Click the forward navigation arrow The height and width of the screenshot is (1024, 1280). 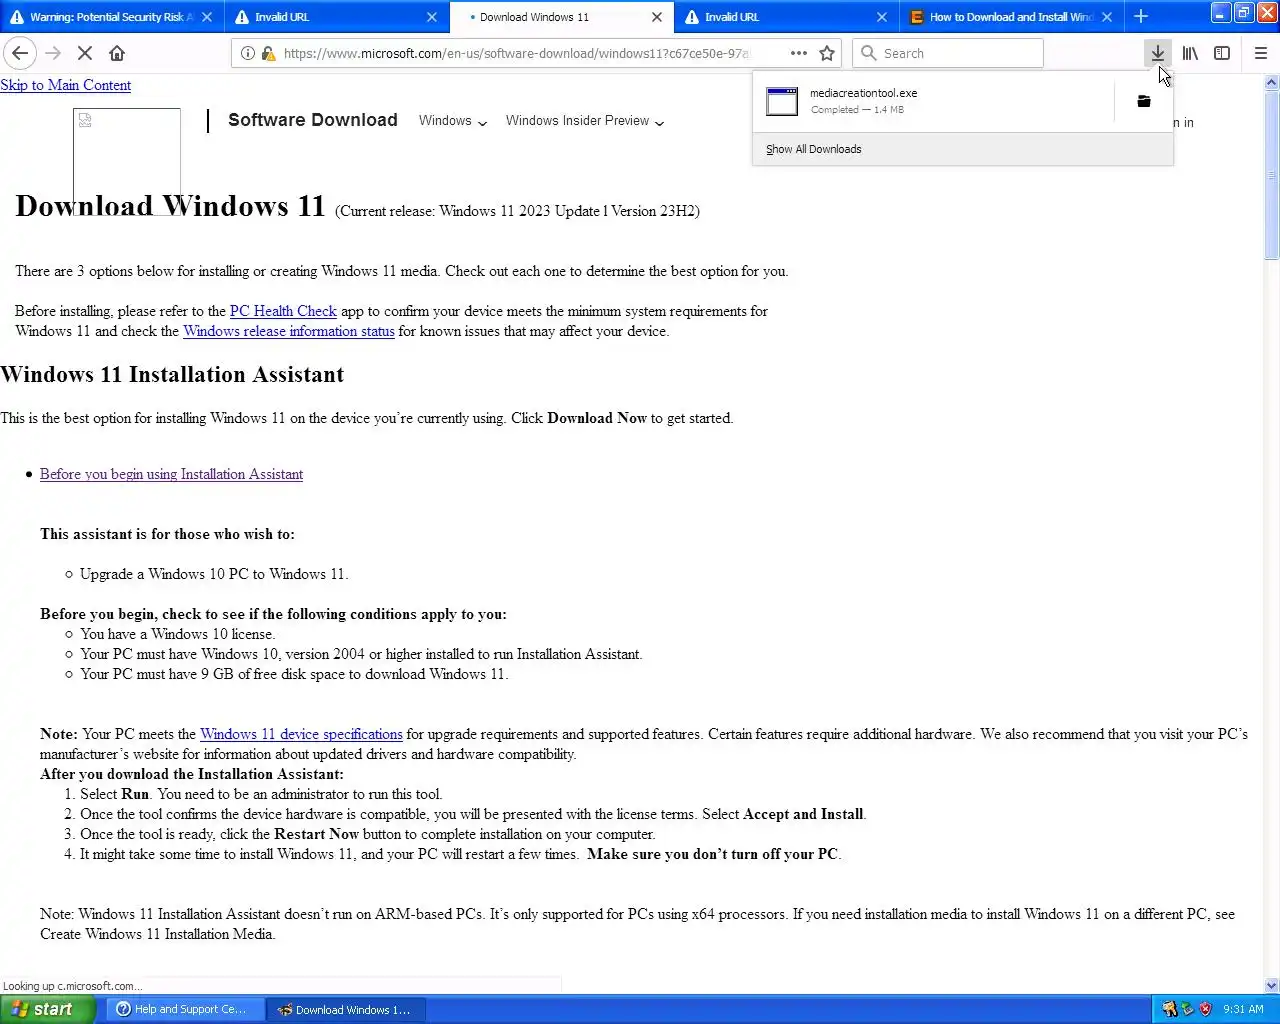click(53, 53)
